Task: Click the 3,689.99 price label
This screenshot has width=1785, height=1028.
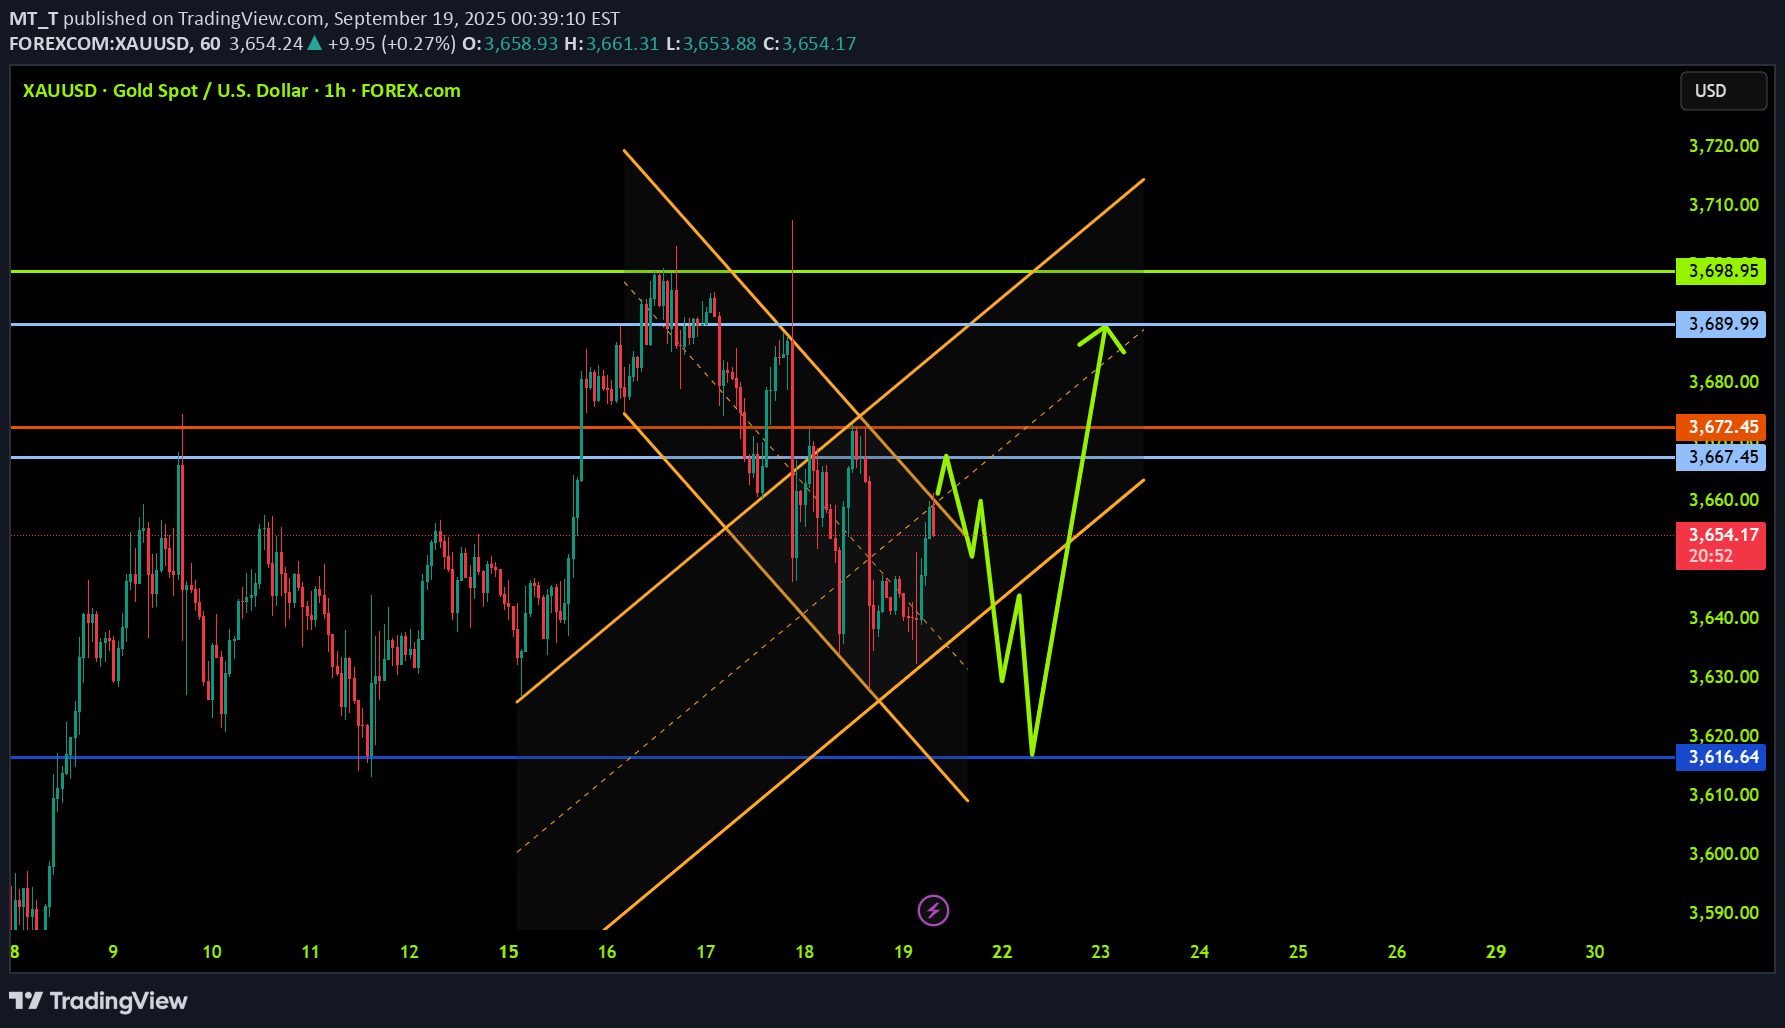Action: pyautogui.click(x=1720, y=324)
